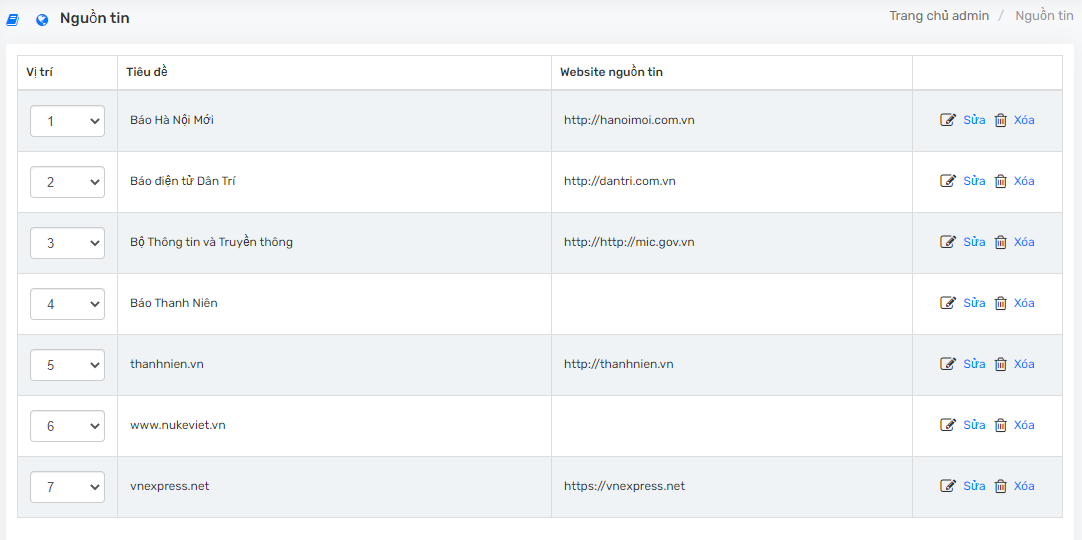This screenshot has height=540, width=1082.
Task: Click edit icon for vnexpress.net row
Action: [x=948, y=486]
